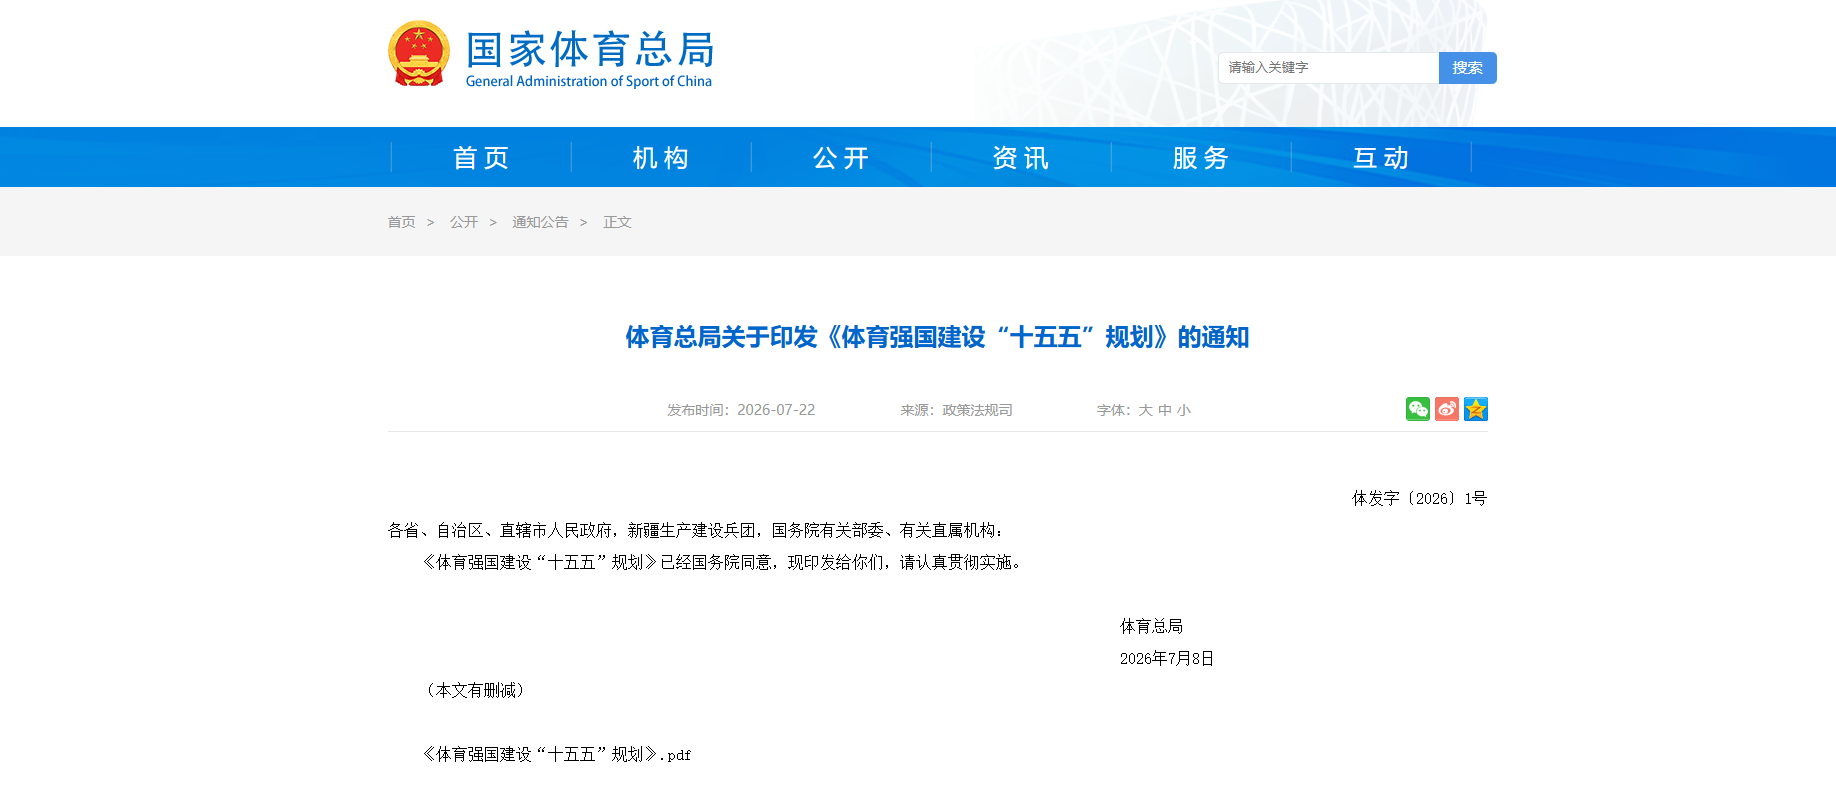This screenshot has width=1836, height=811.
Task: Set font size to 小
Action: pyautogui.click(x=1184, y=410)
